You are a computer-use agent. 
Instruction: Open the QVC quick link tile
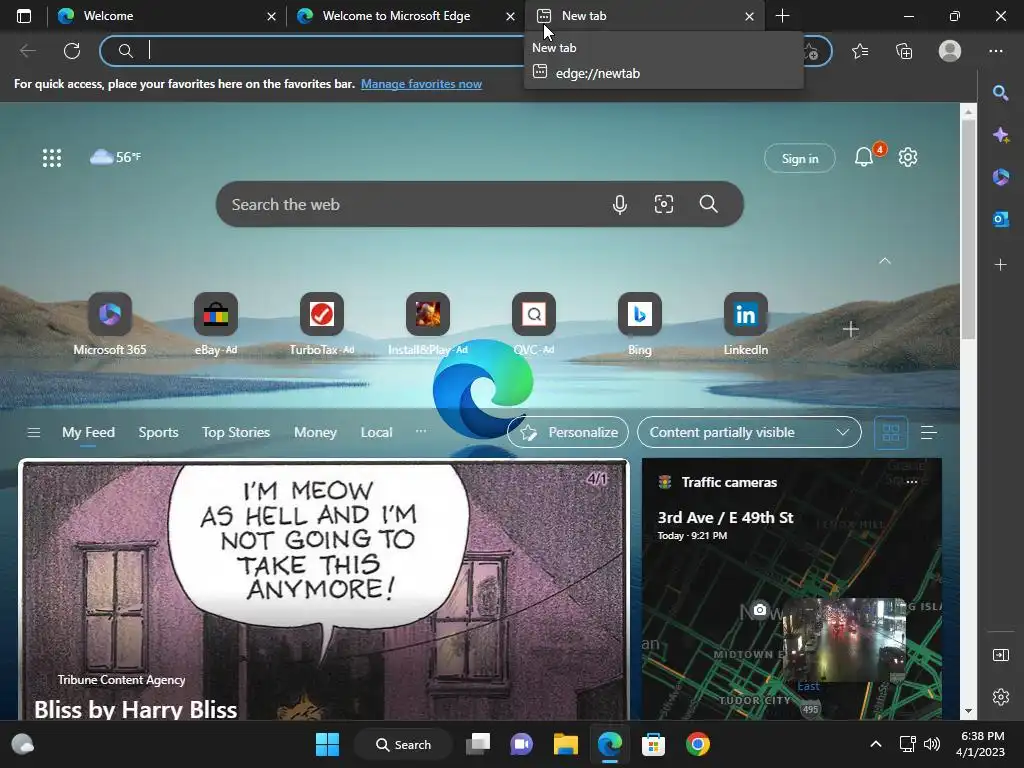[534, 325]
